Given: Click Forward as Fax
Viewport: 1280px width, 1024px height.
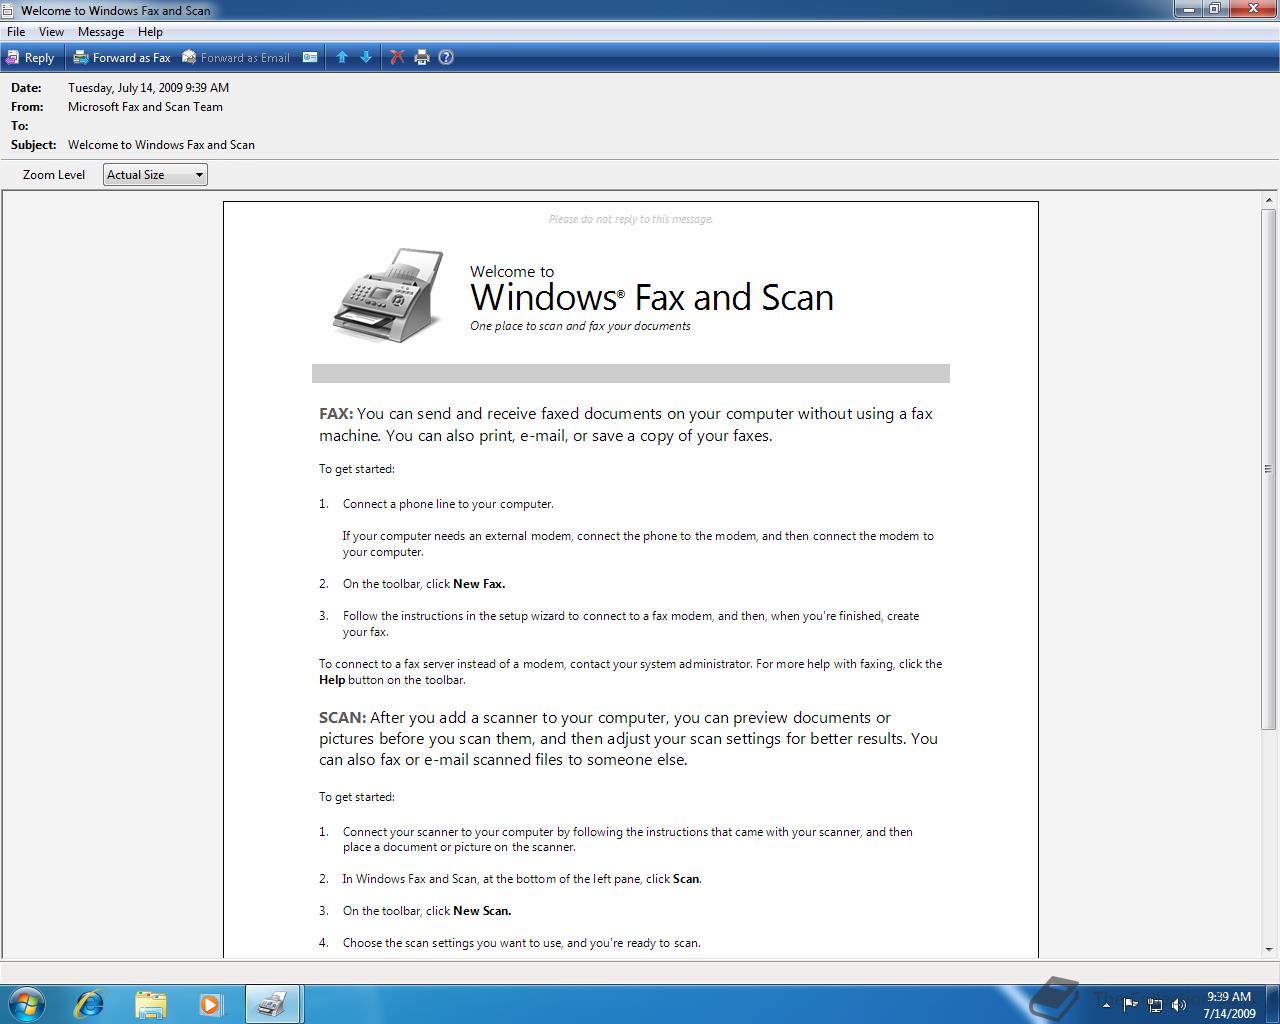Looking at the screenshot, I should (x=122, y=57).
